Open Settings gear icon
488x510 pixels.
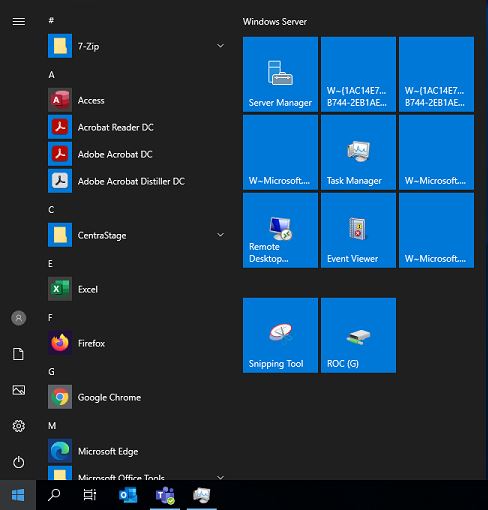coord(19,426)
